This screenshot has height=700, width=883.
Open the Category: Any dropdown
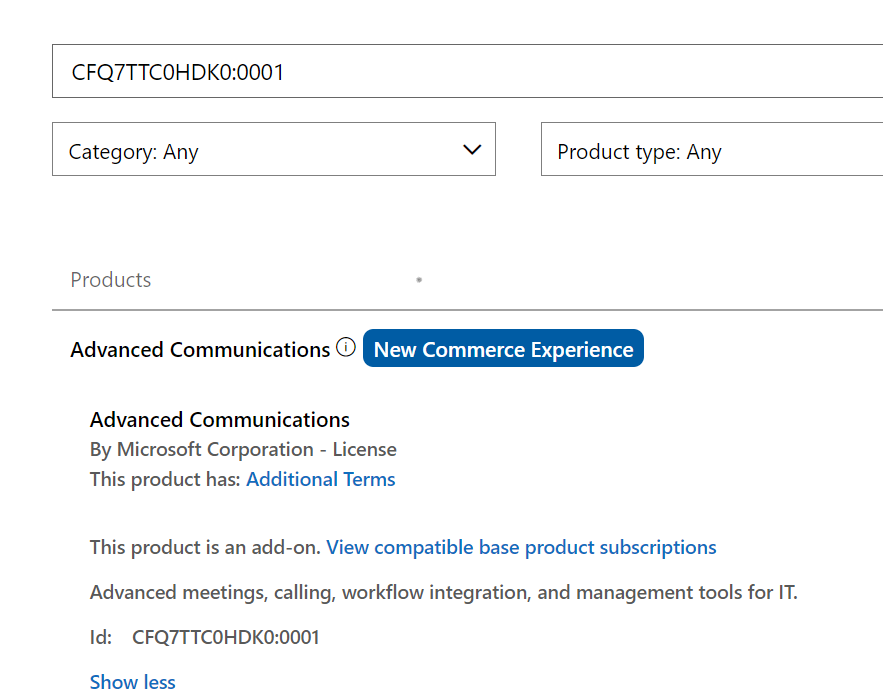274,149
